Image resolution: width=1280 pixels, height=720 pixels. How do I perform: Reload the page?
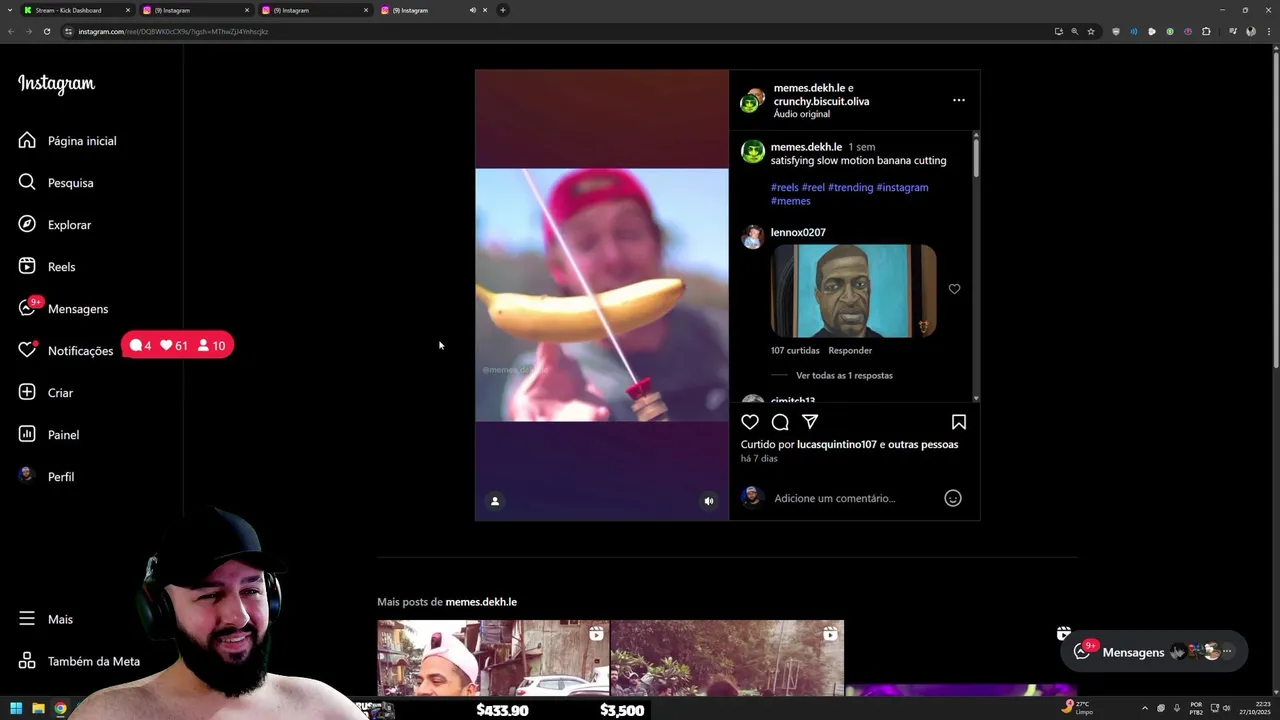pyautogui.click(x=47, y=31)
